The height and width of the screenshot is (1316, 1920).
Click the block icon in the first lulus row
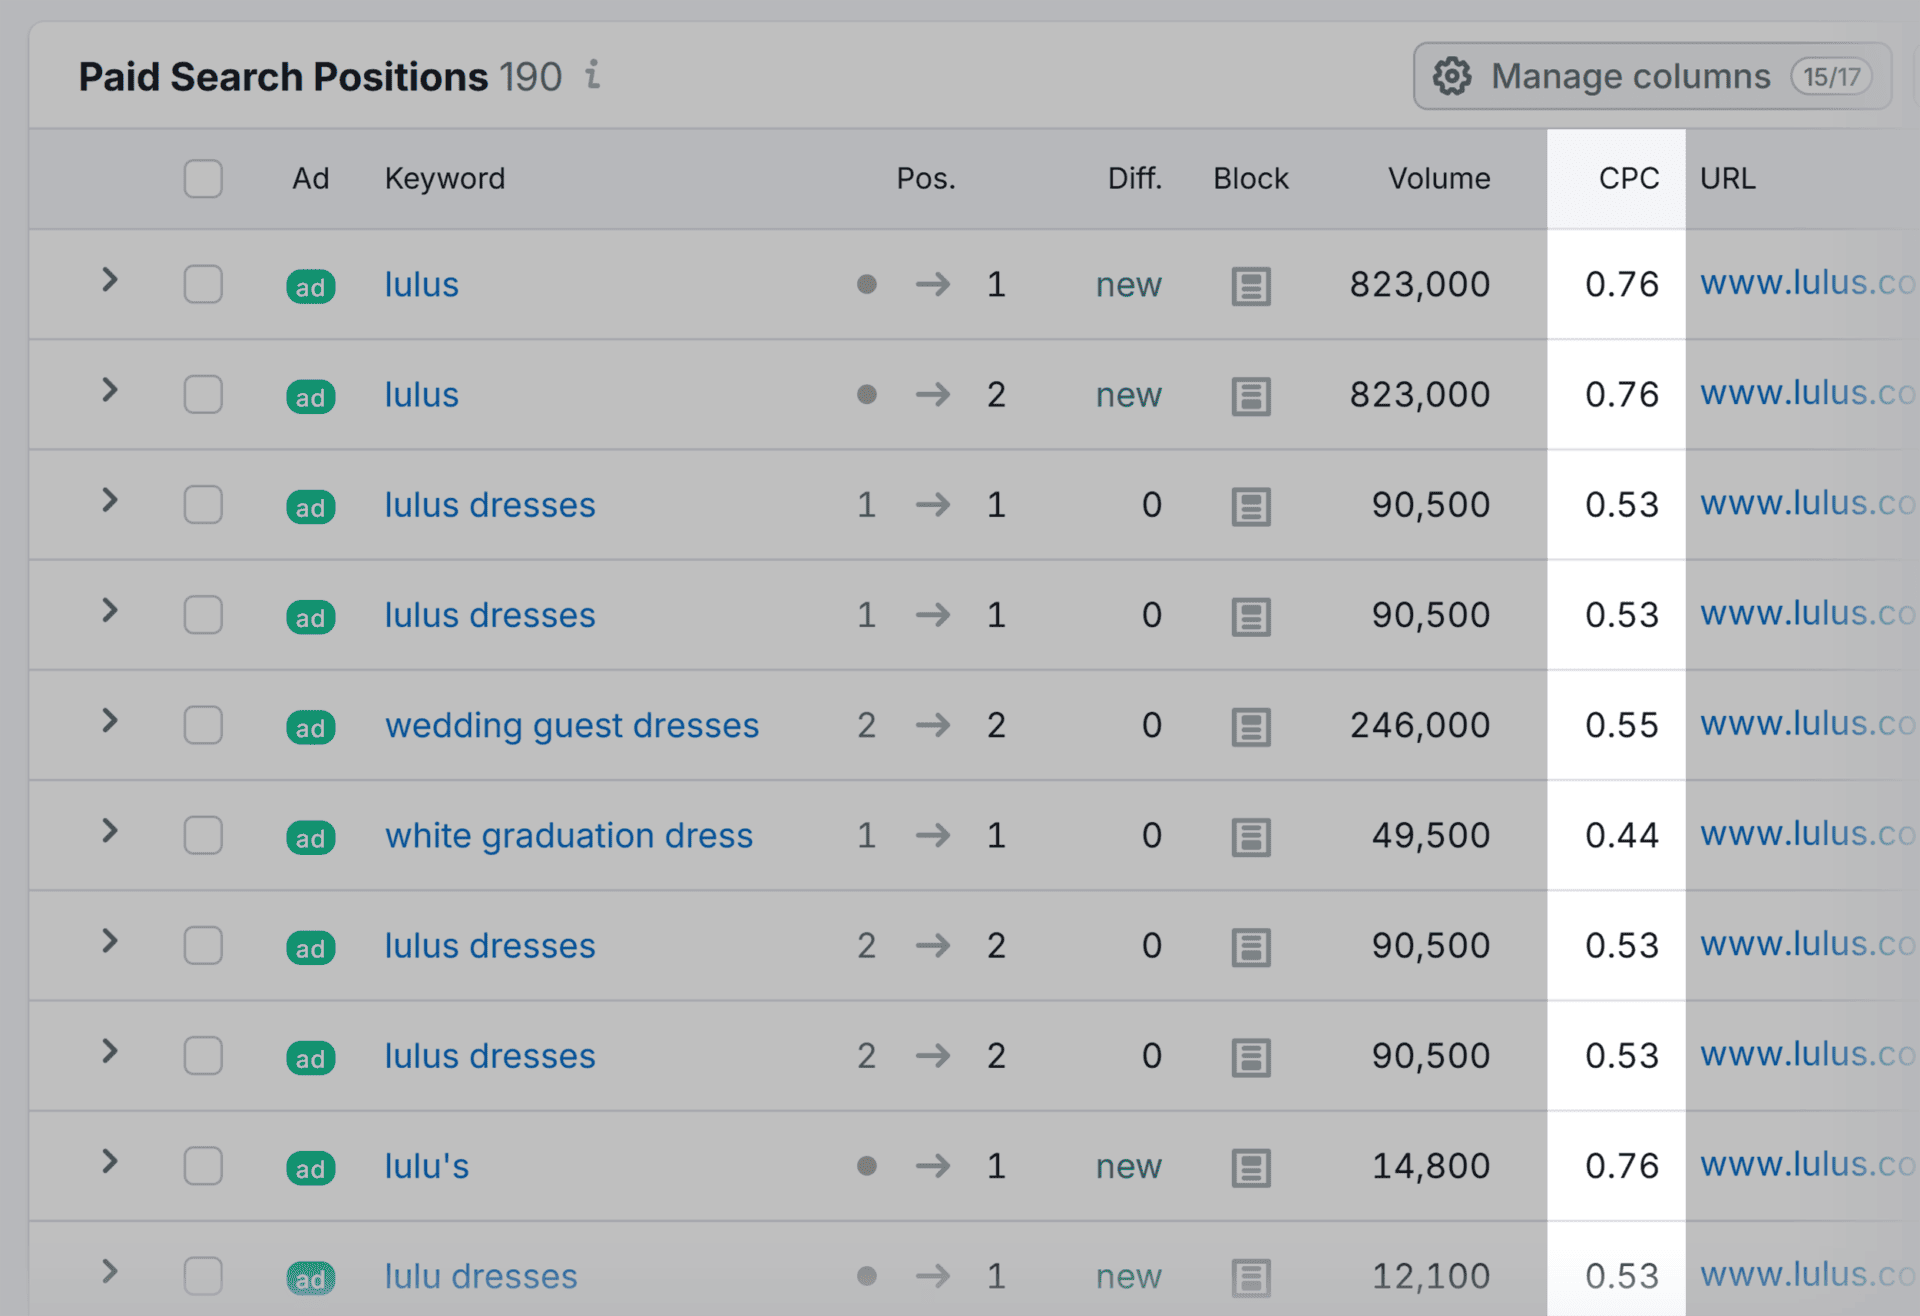1250,286
